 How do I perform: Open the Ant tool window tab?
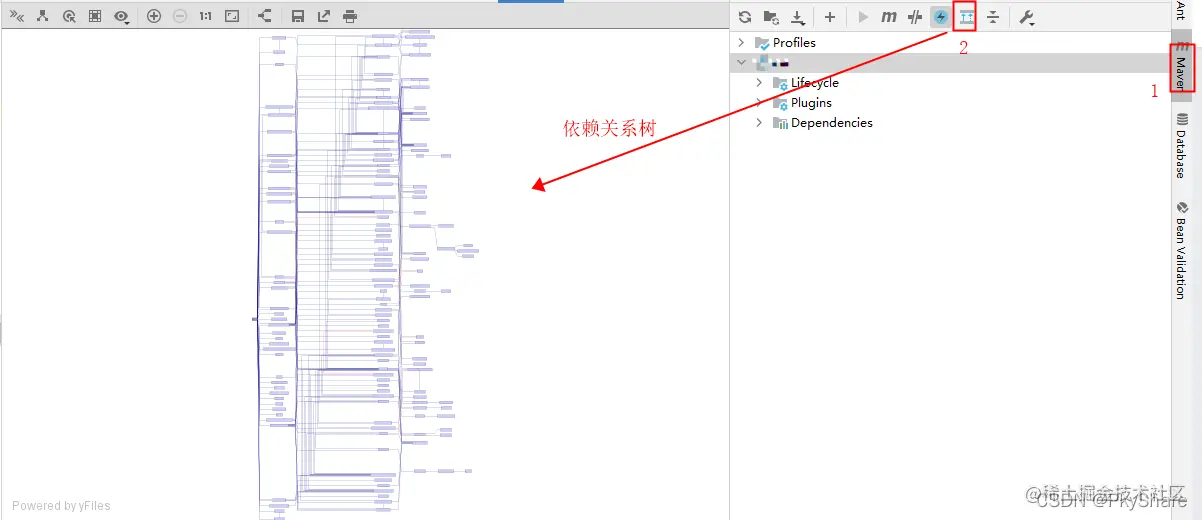1182,12
